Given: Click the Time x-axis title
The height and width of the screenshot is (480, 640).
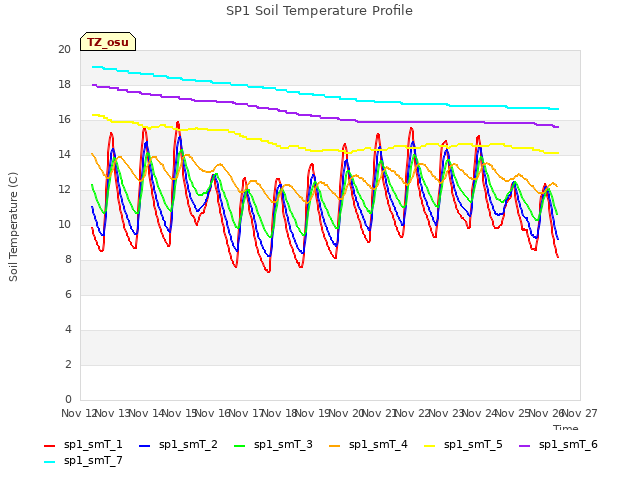Looking at the screenshot, I should (x=566, y=427).
